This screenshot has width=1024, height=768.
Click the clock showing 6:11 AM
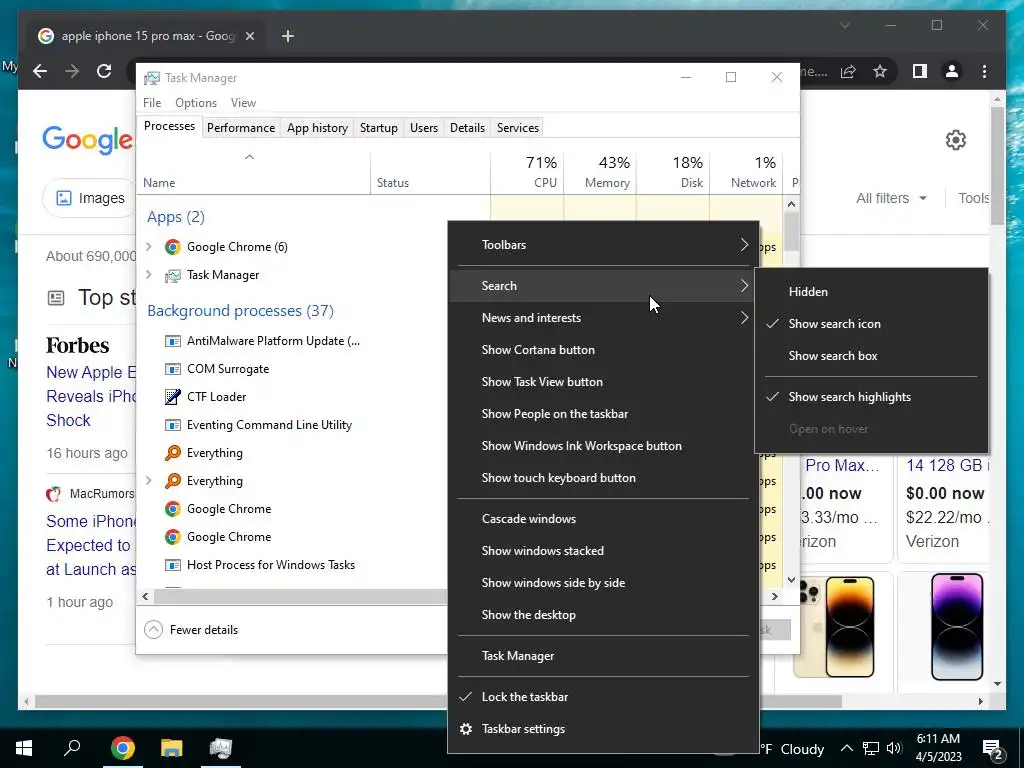click(938, 739)
